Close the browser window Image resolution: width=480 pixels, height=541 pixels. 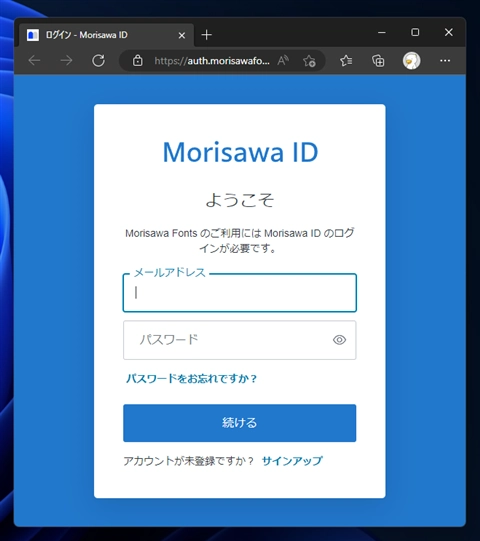(449, 32)
